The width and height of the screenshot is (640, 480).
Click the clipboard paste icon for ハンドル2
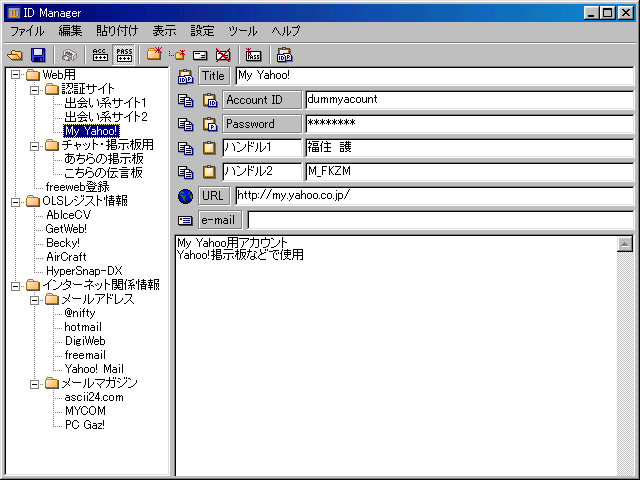click(209, 172)
